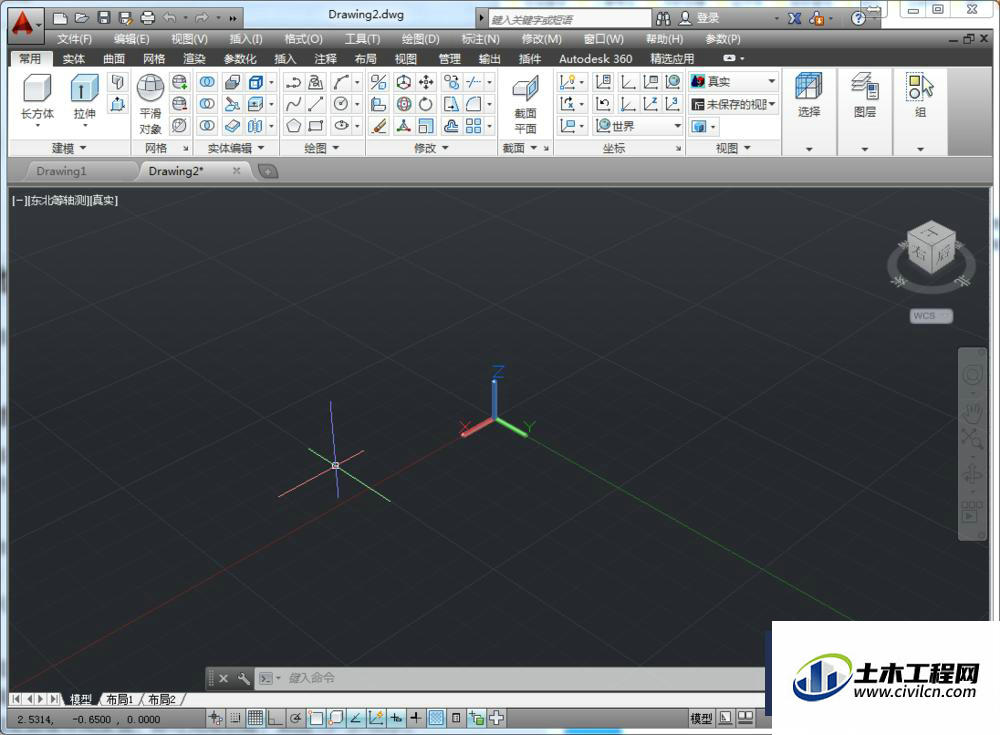This screenshot has width=1000, height=735.
Task: Open the 绘图(D) menu in the menu bar
Action: pyautogui.click(x=420, y=39)
